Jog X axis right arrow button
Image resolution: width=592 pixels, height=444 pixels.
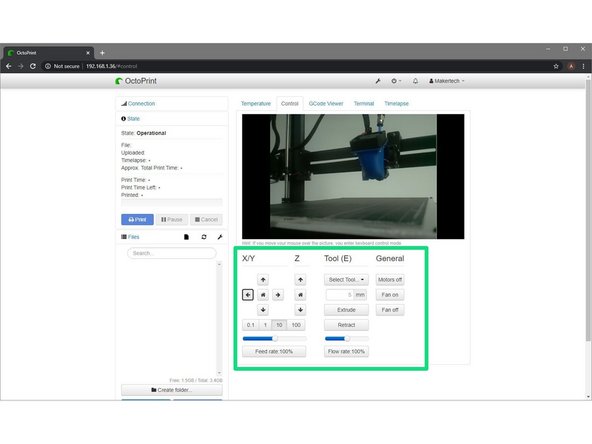click(x=278, y=294)
